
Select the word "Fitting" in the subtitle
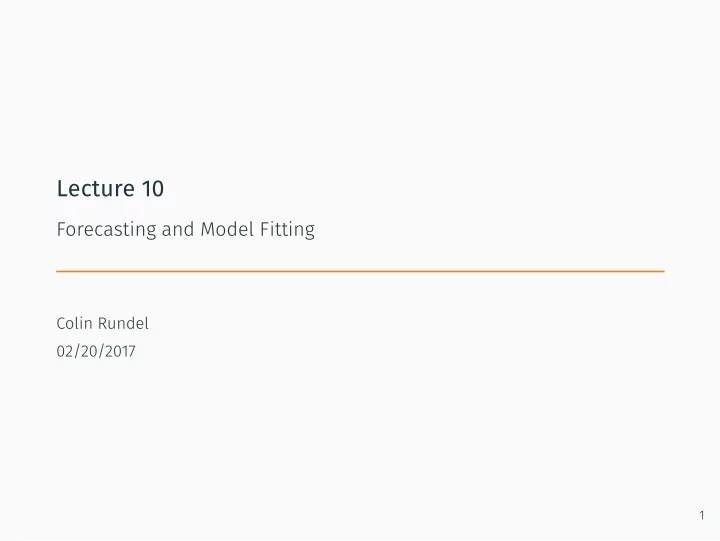[x=287, y=230]
